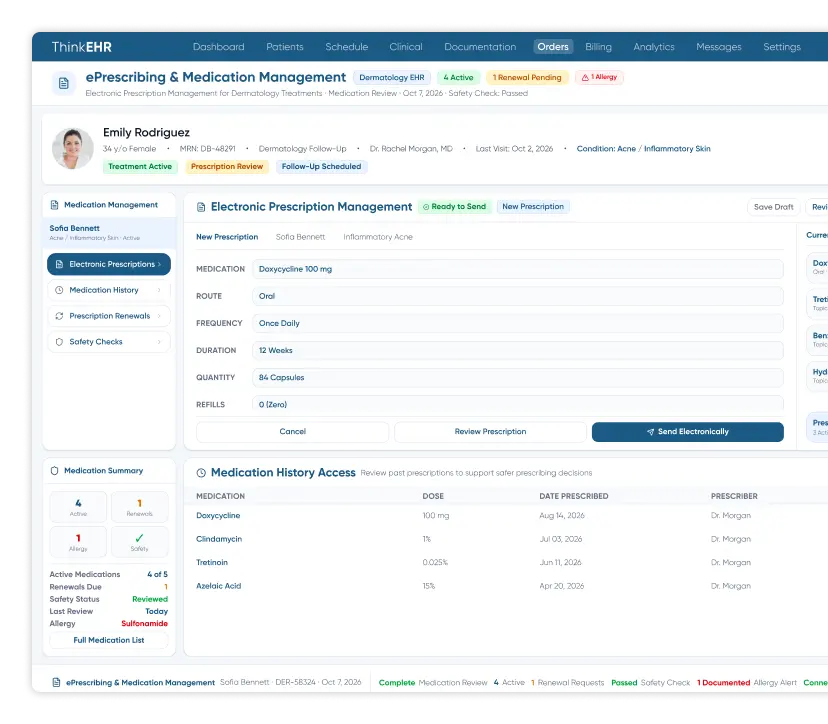Screen dimensions: 828x724
Task: Click the Route field showing Oral
Action: [518, 296]
